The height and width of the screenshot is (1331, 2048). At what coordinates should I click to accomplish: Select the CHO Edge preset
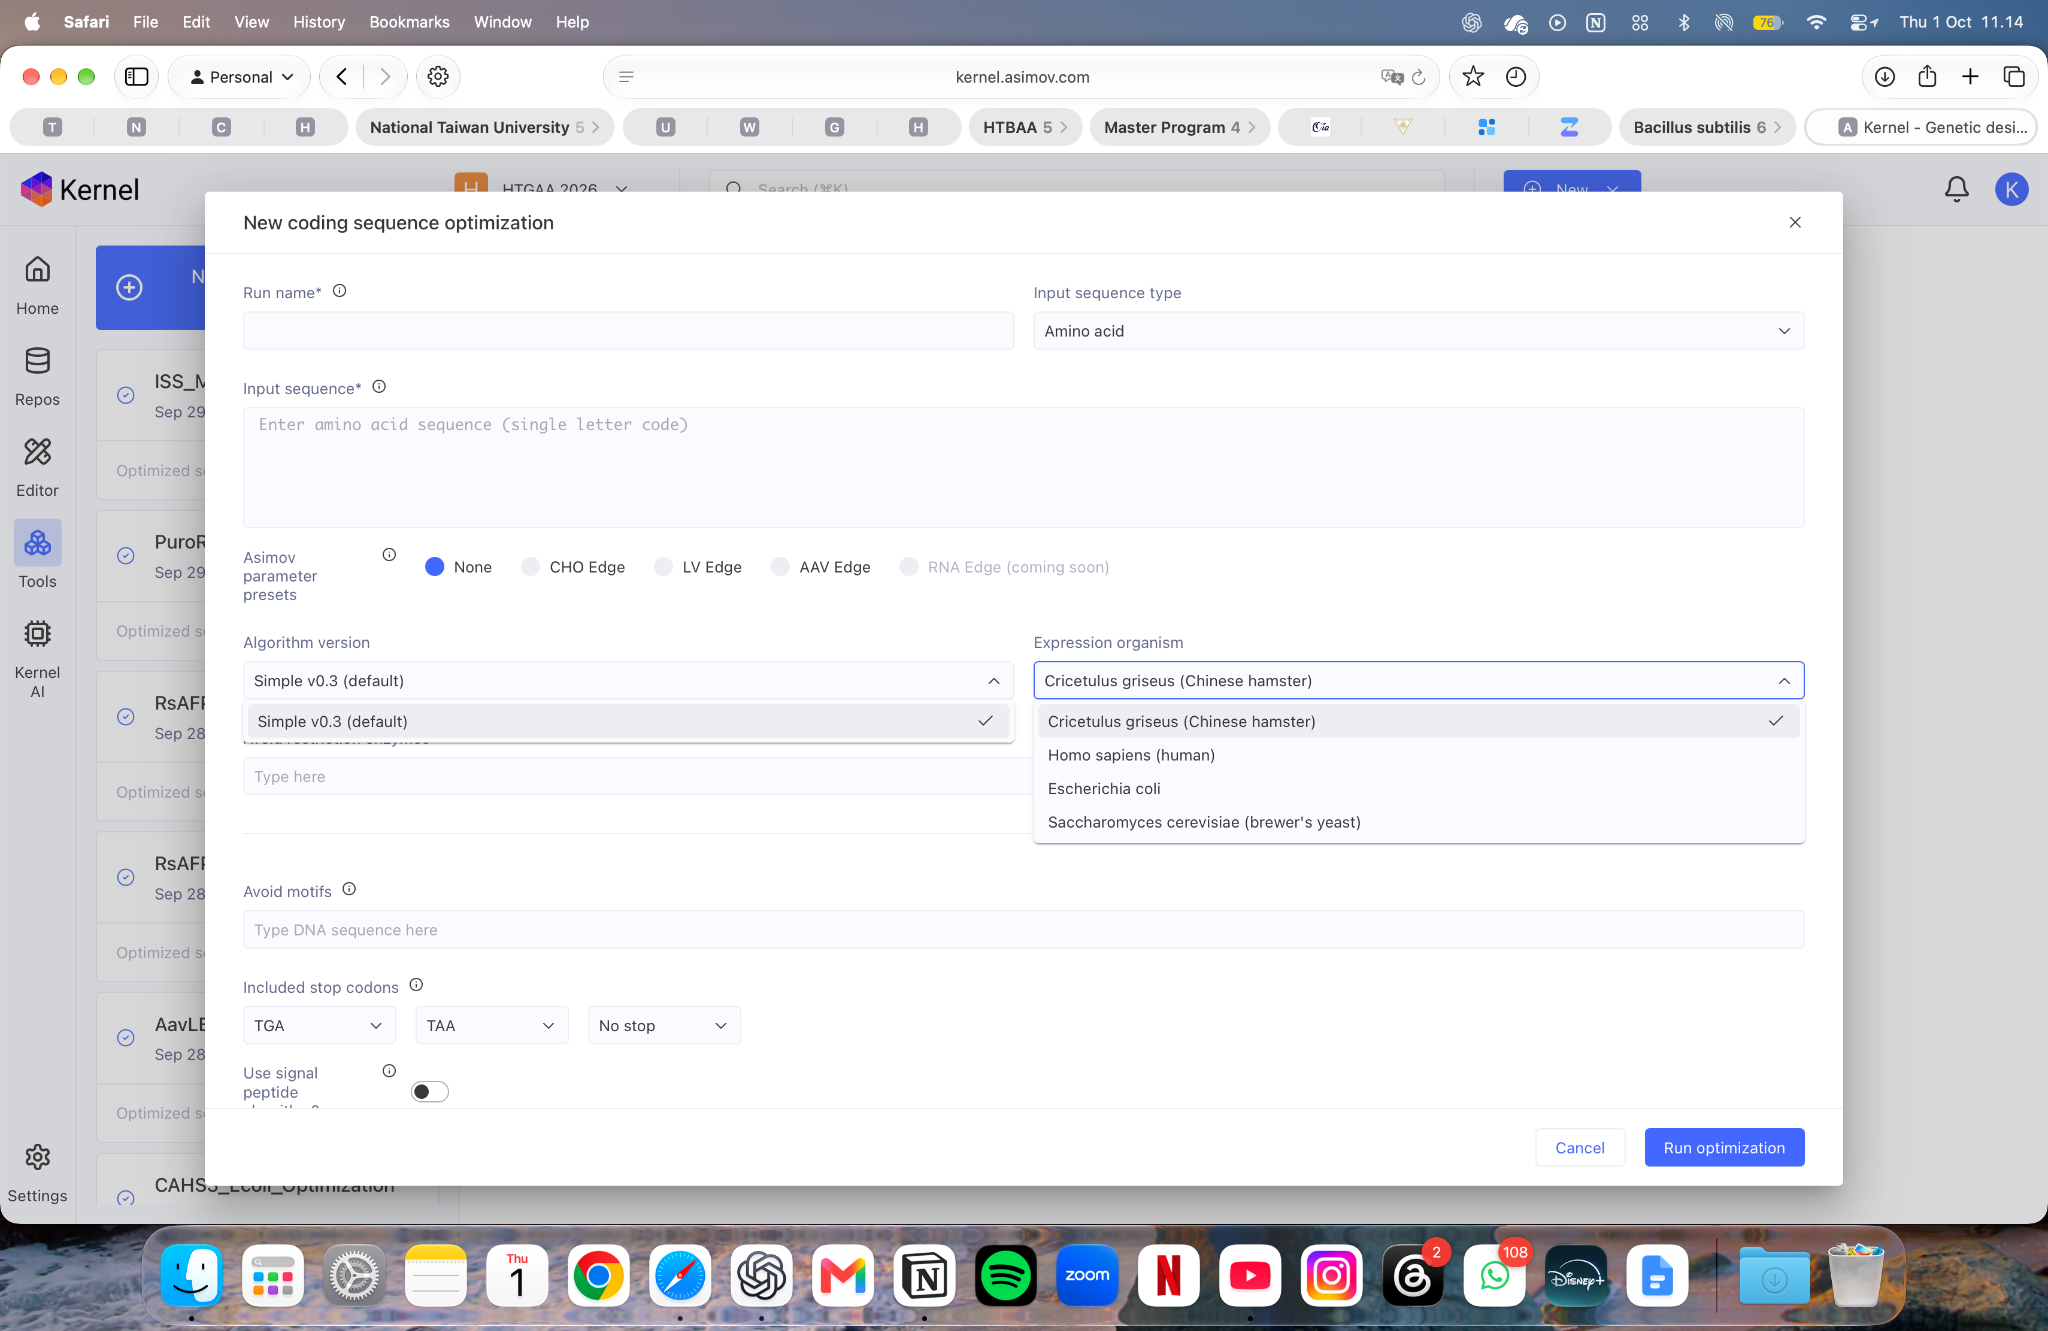530,567
